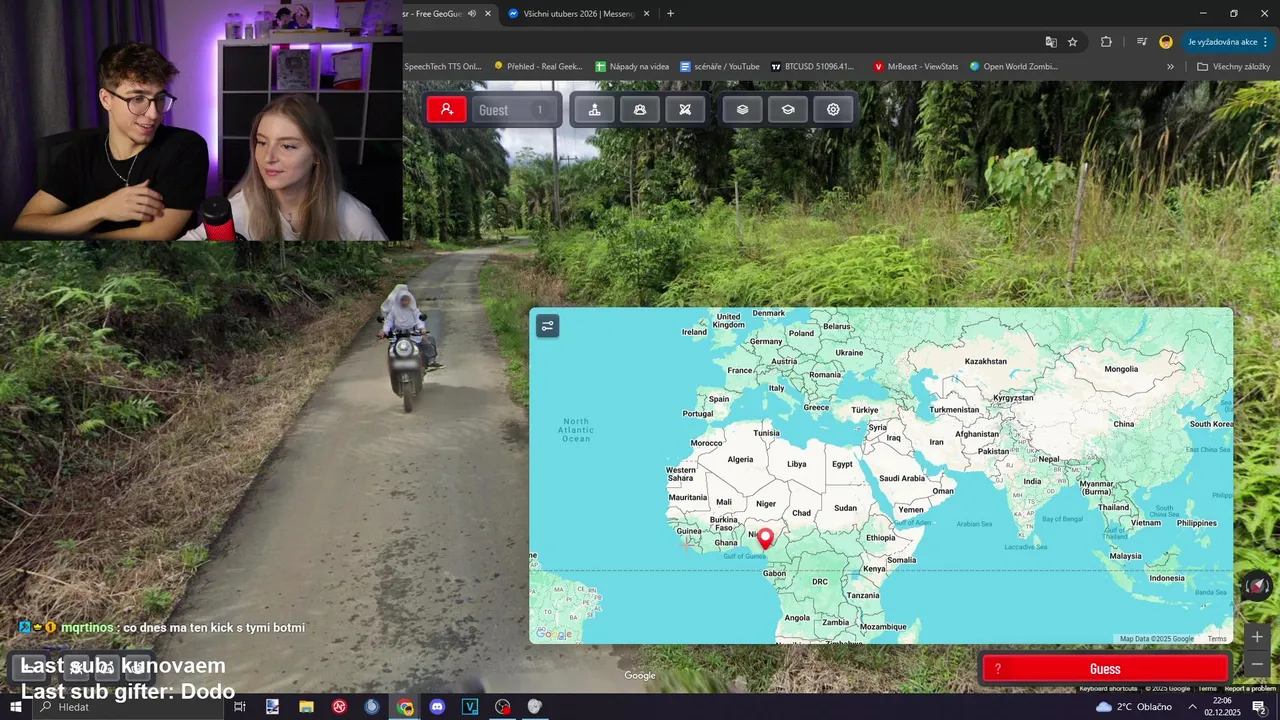Open the Windows notification center icon
The image size is (1280, 720).
point(1259,707)
